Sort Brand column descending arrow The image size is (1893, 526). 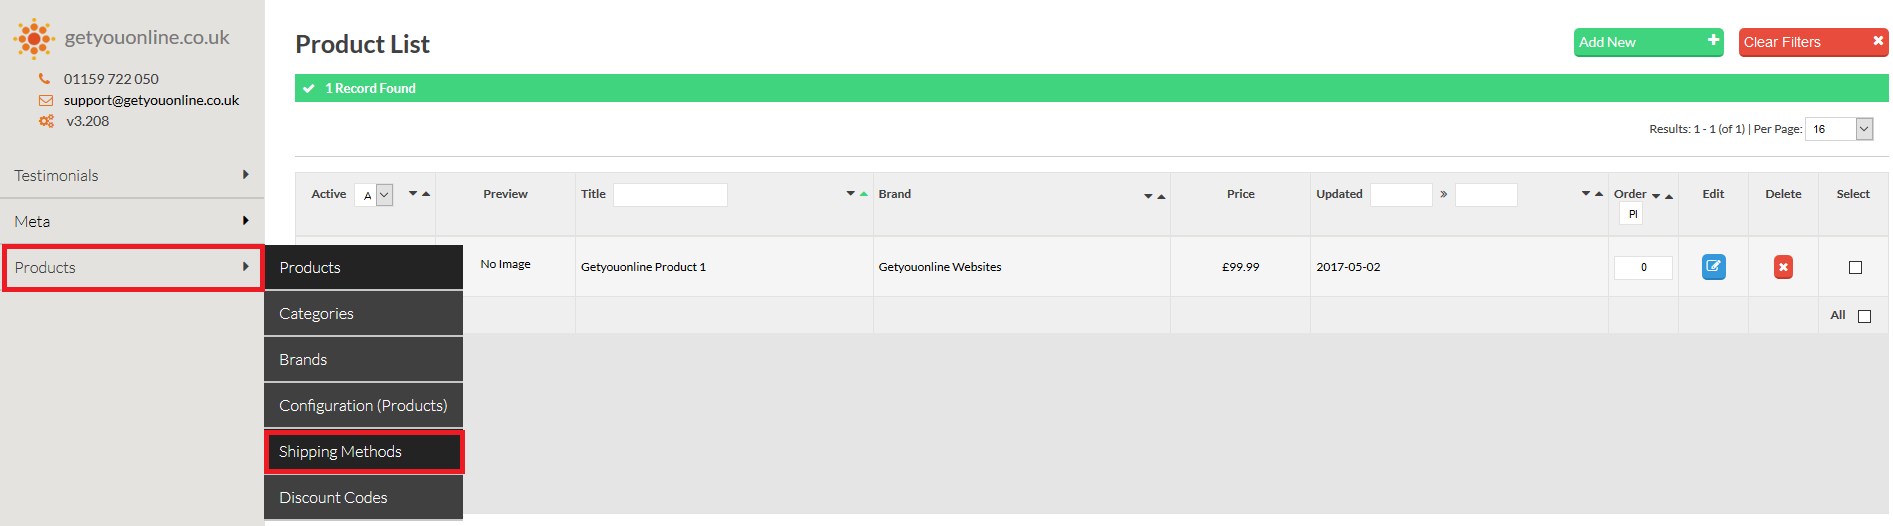coord(1148,197)
